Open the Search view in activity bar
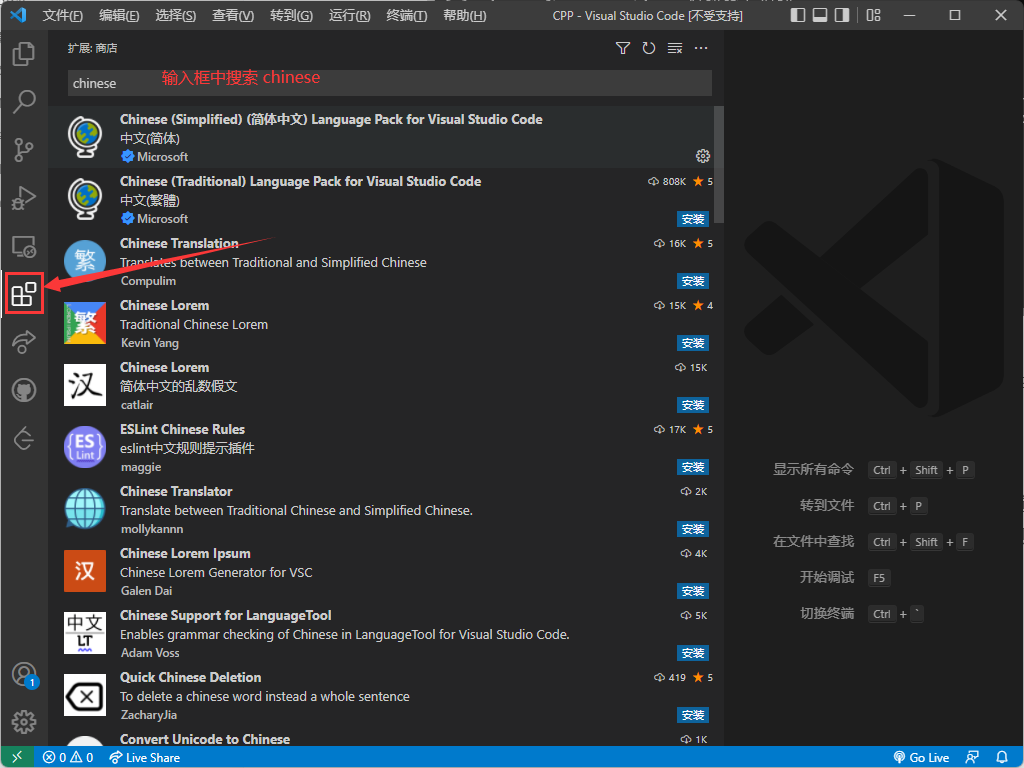1024x768 pixels. (24, 101)
